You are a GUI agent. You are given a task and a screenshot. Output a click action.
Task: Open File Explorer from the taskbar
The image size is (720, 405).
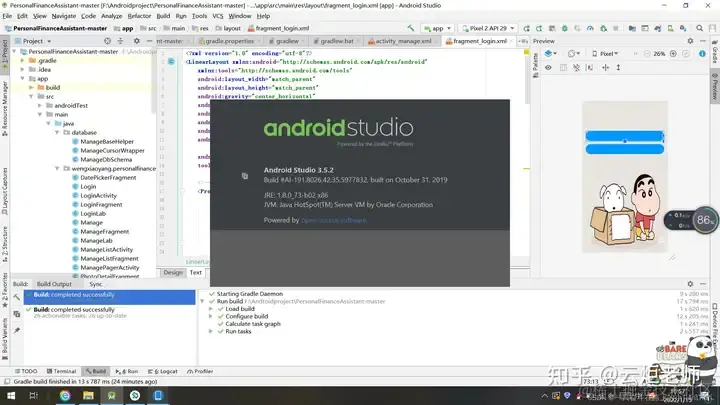click(88, 395)
